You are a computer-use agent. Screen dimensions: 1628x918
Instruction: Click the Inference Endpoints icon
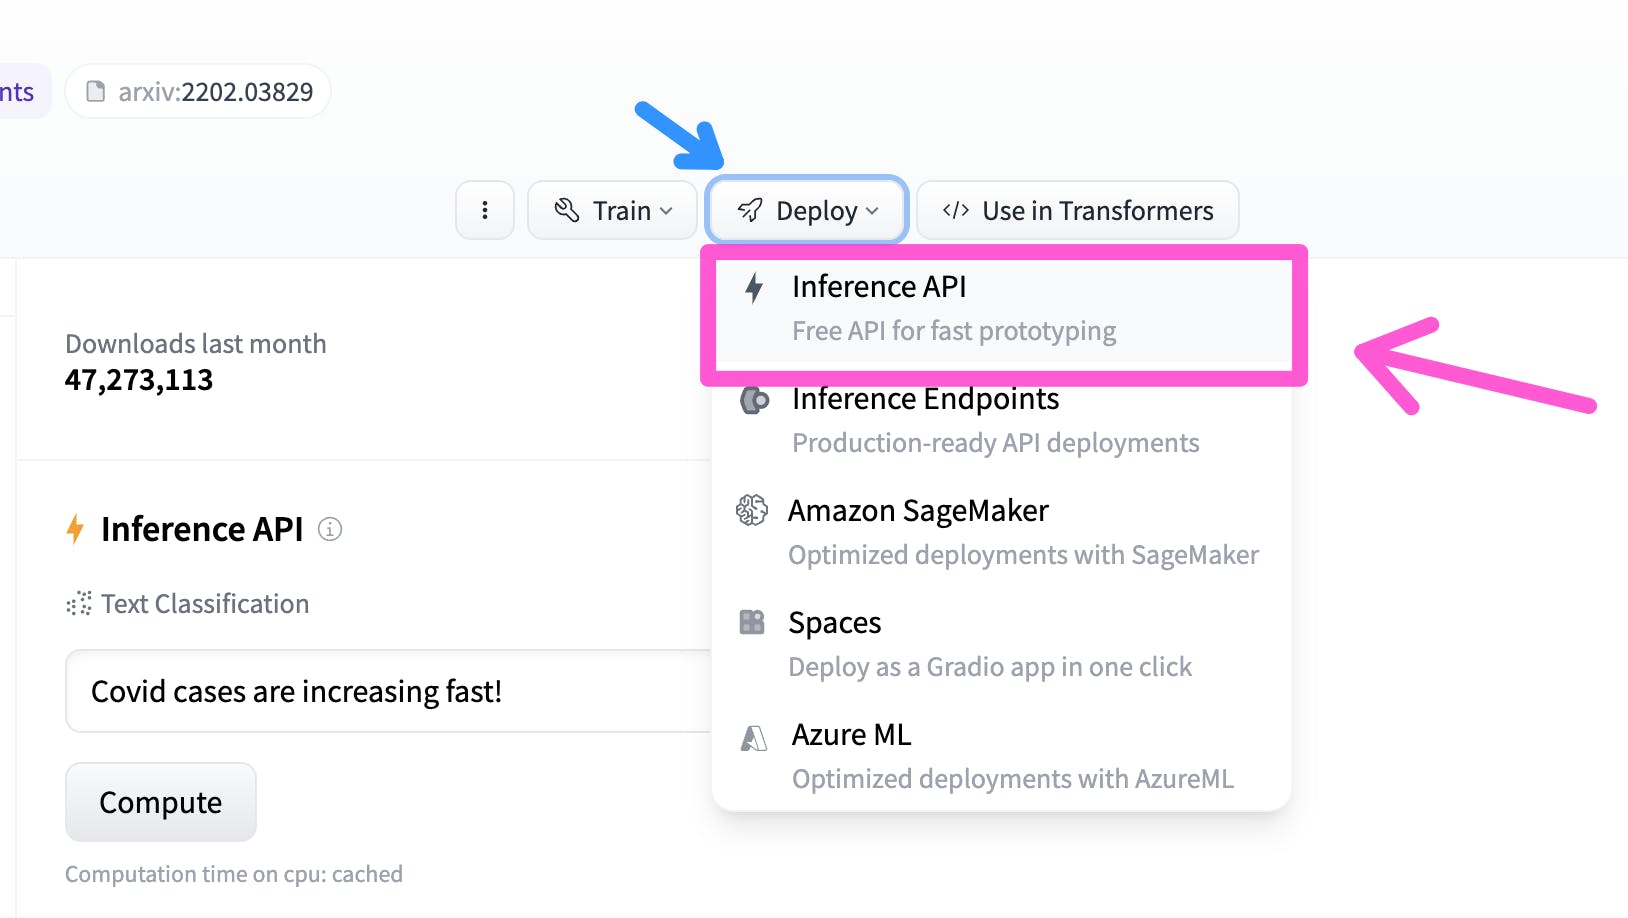754,400
